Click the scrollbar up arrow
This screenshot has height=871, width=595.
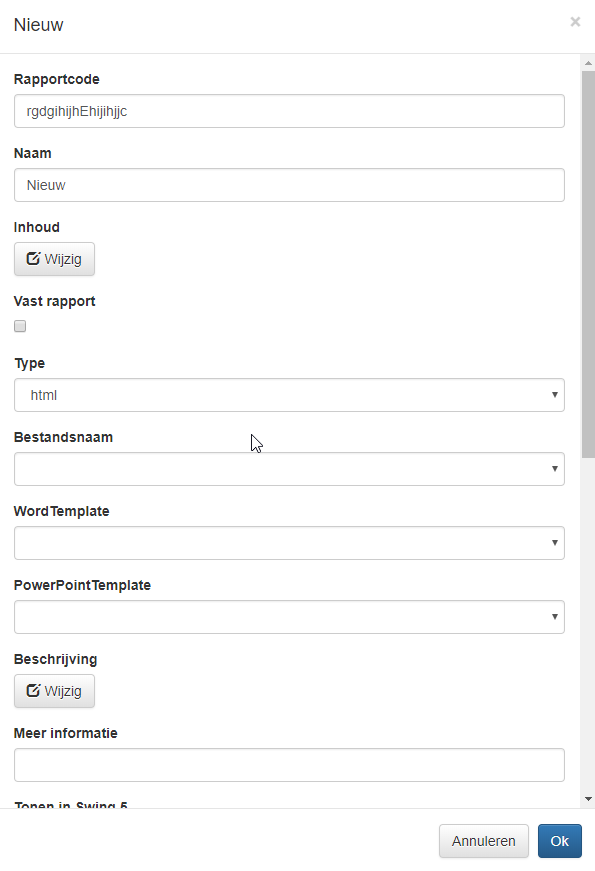point(588,63)
